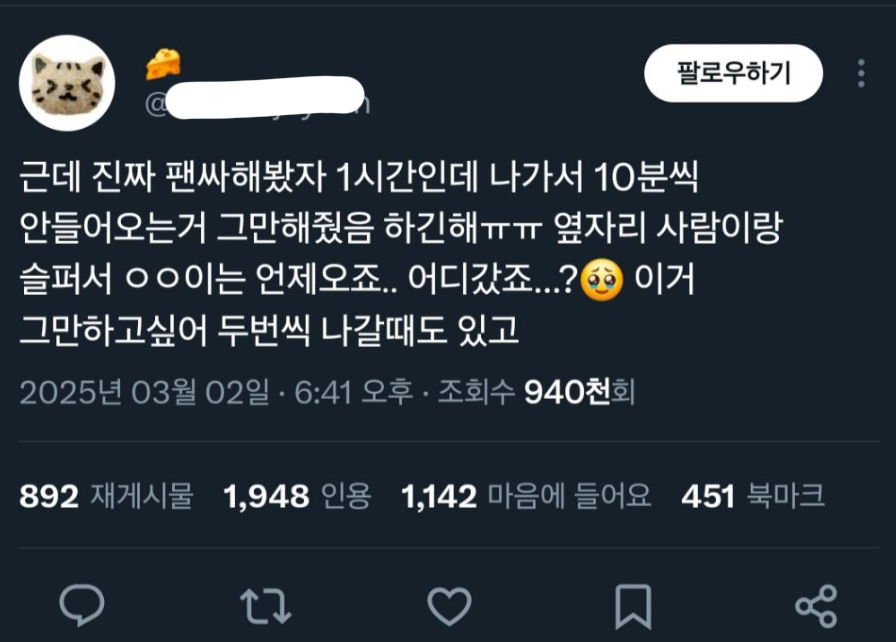The width and height of the screenshot is (896, 642).
Task: Like the tweet with the heart icon
Action: pos(450,606)
